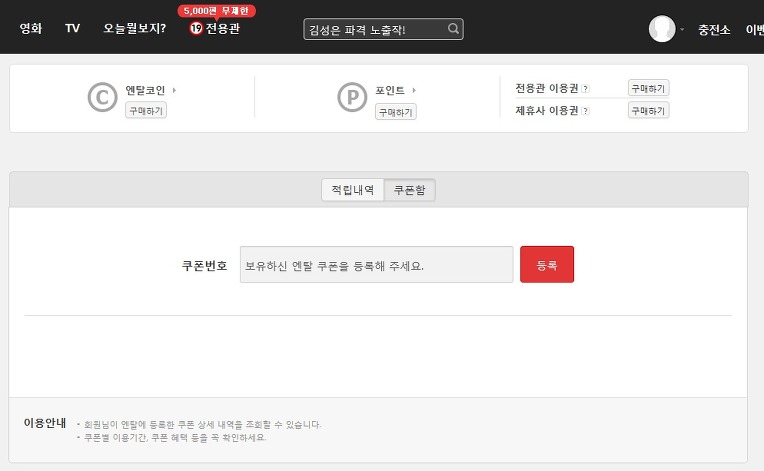Expand the profile dropdown arrow
Screen dimensions: 764x471
pos(682,29)
